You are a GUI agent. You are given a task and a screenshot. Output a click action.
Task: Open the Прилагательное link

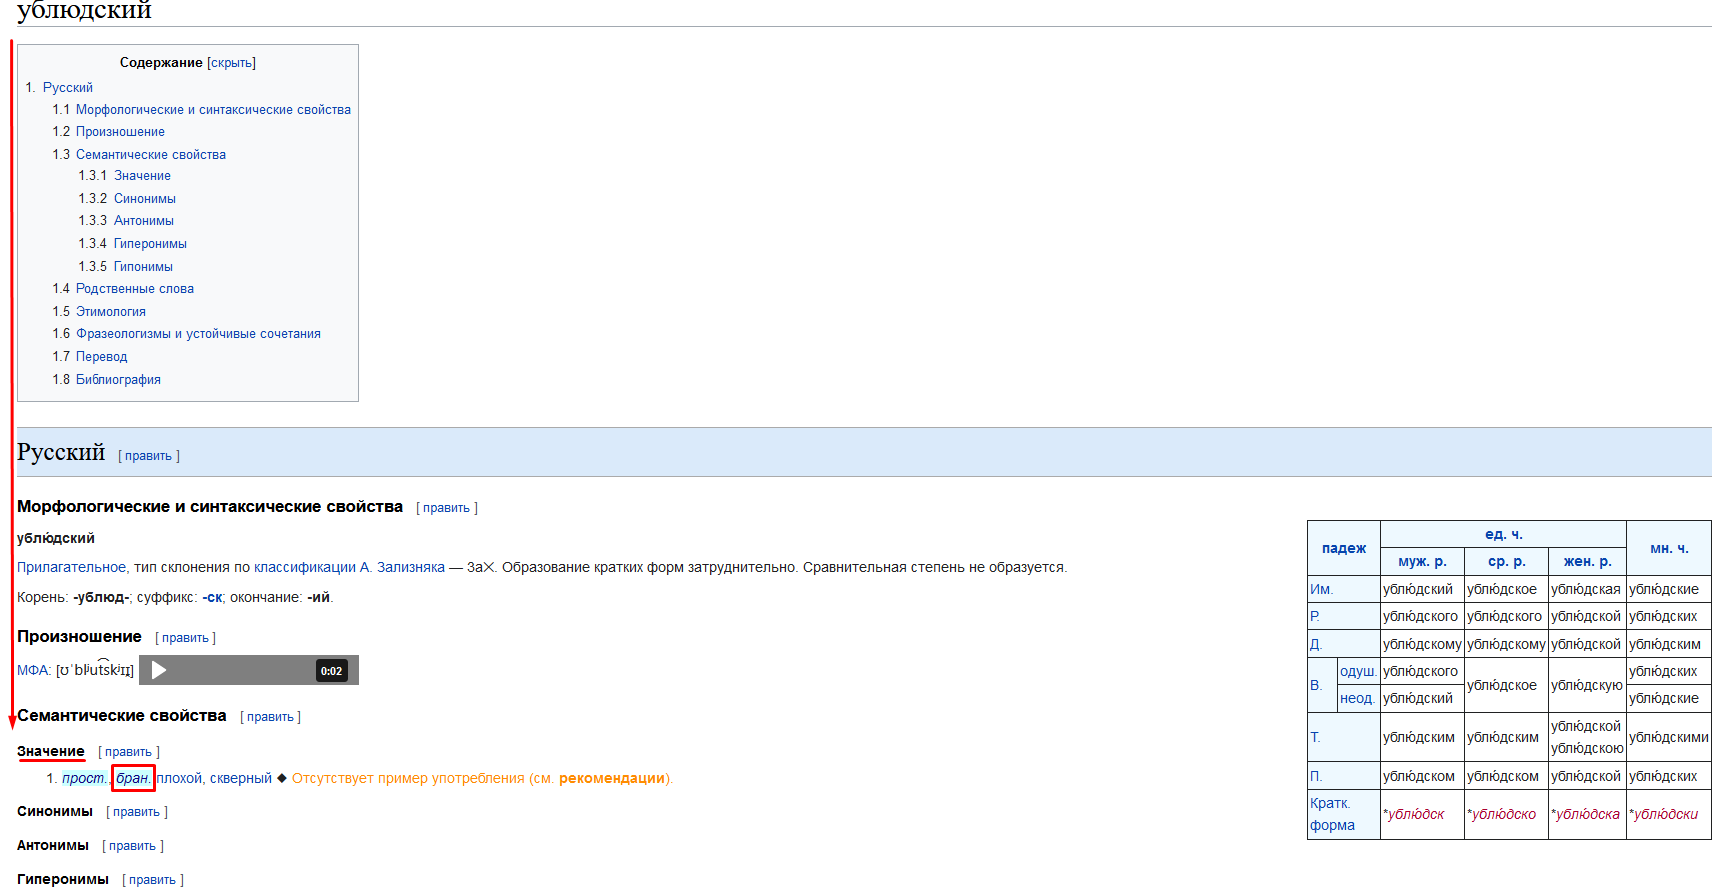tap(71, 567)
